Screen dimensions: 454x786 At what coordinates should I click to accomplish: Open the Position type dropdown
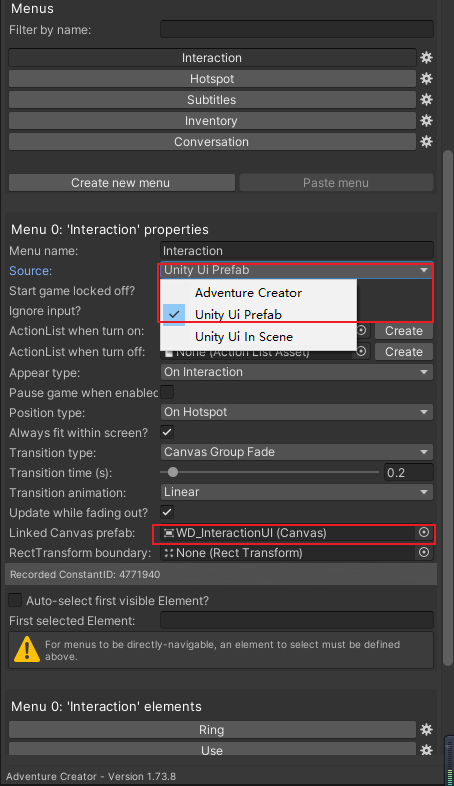pyautogui.click(x=297, y=412)
